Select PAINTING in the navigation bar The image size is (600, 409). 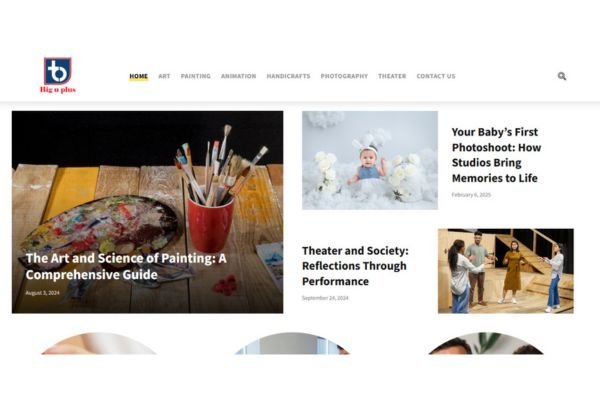click(196, 76)
